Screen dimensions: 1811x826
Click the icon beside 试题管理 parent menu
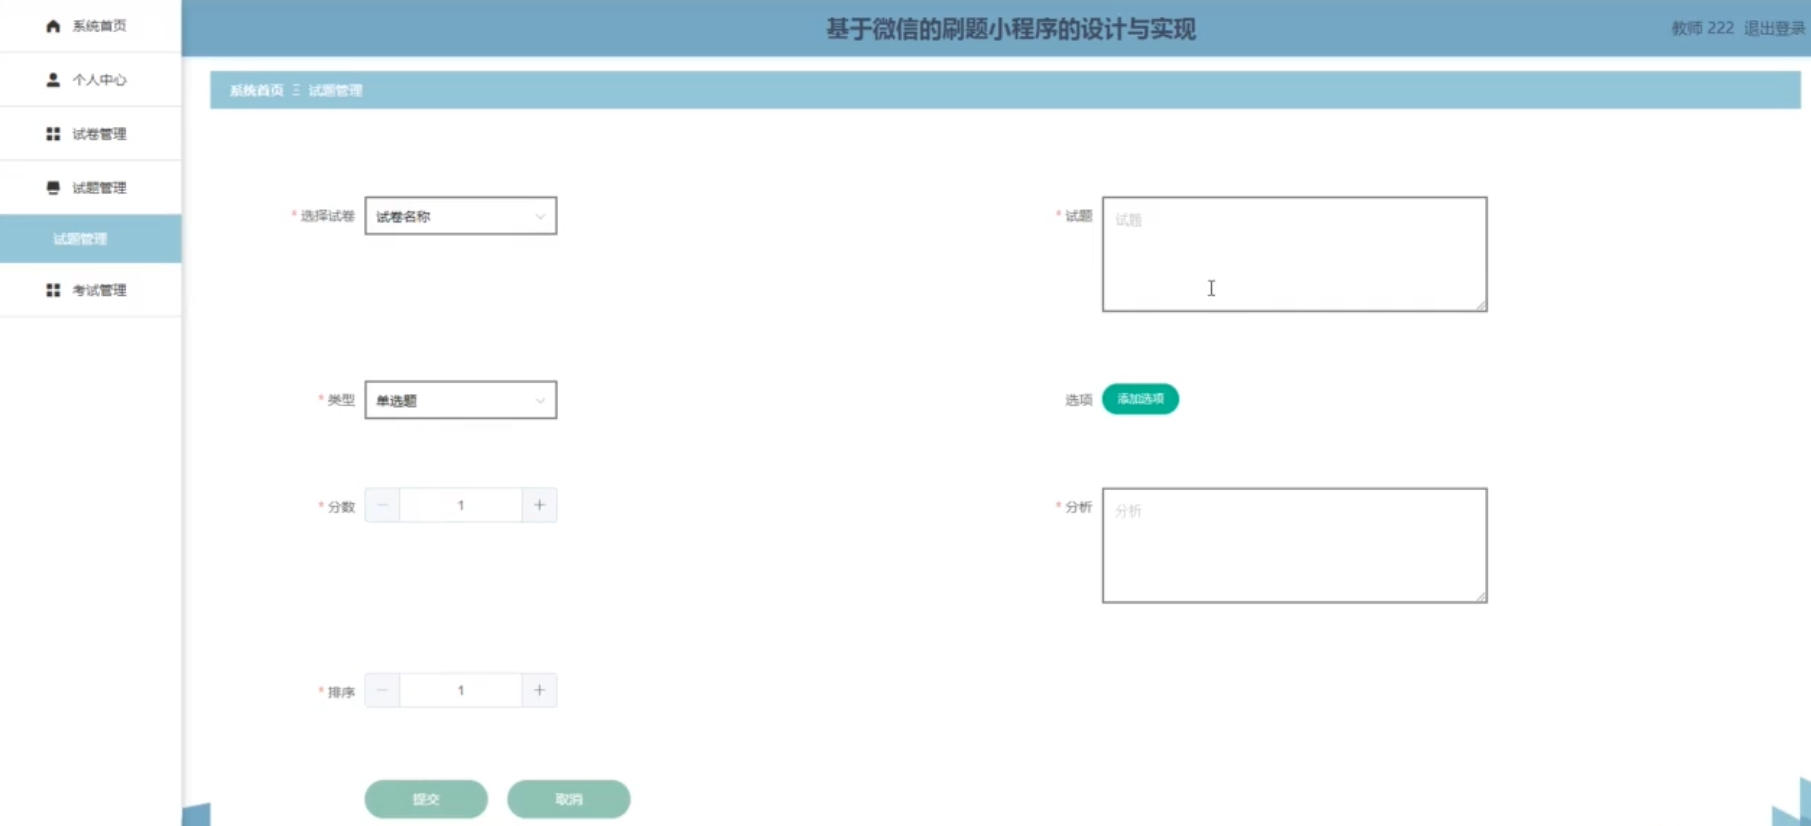pos(53,188)
